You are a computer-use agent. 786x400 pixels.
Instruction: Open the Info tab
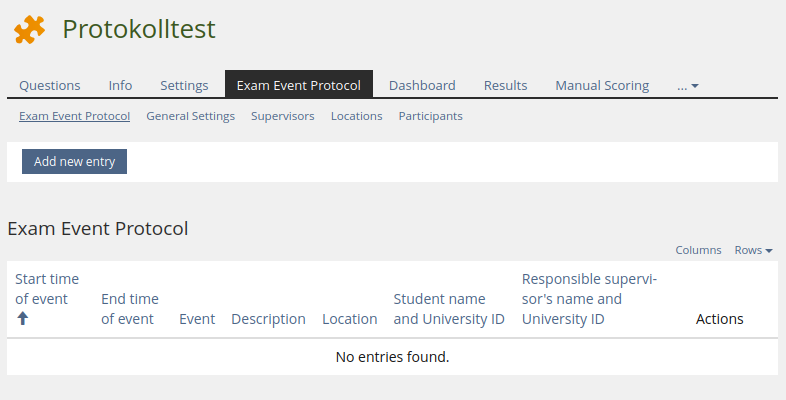[x=120, y=86]
